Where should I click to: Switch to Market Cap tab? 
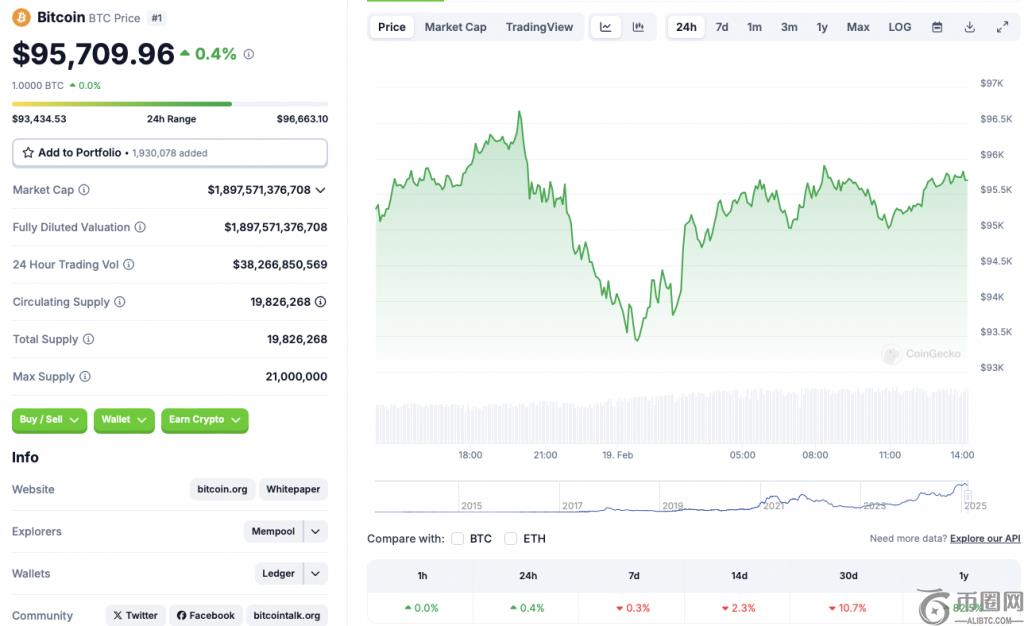pos(455,27)
